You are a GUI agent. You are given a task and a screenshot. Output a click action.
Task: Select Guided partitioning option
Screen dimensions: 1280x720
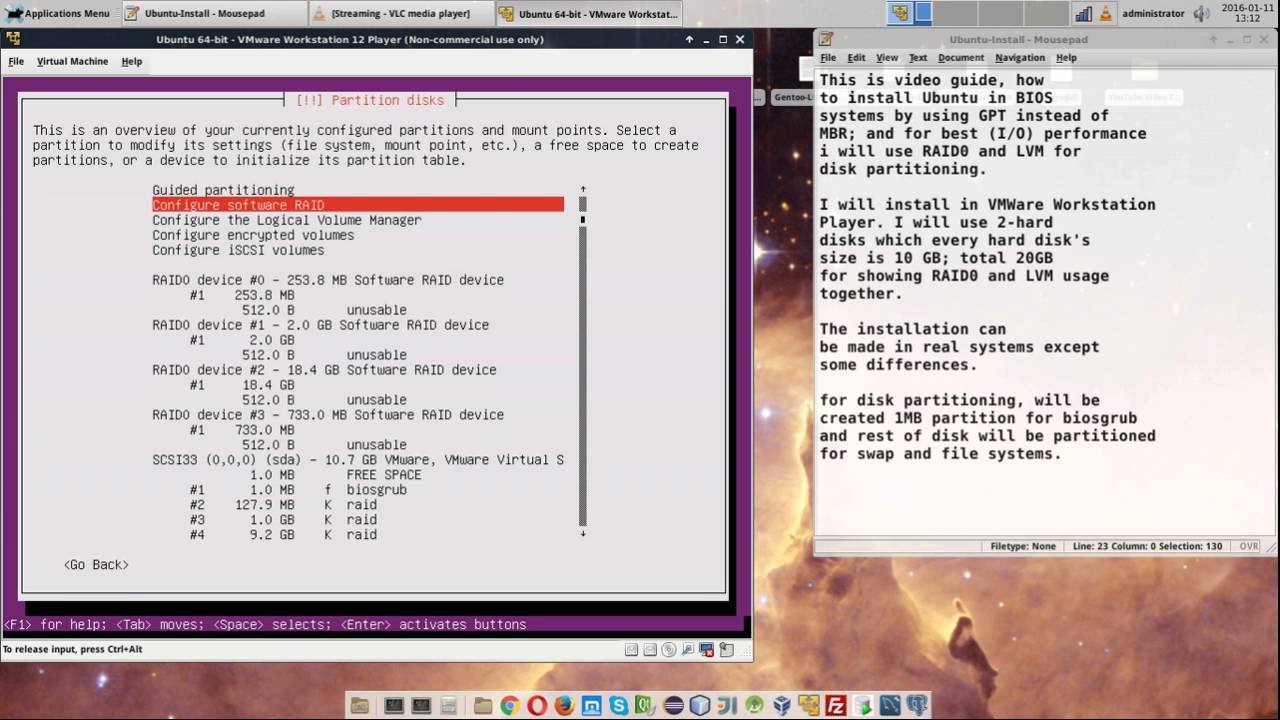(x=223, y=190)
